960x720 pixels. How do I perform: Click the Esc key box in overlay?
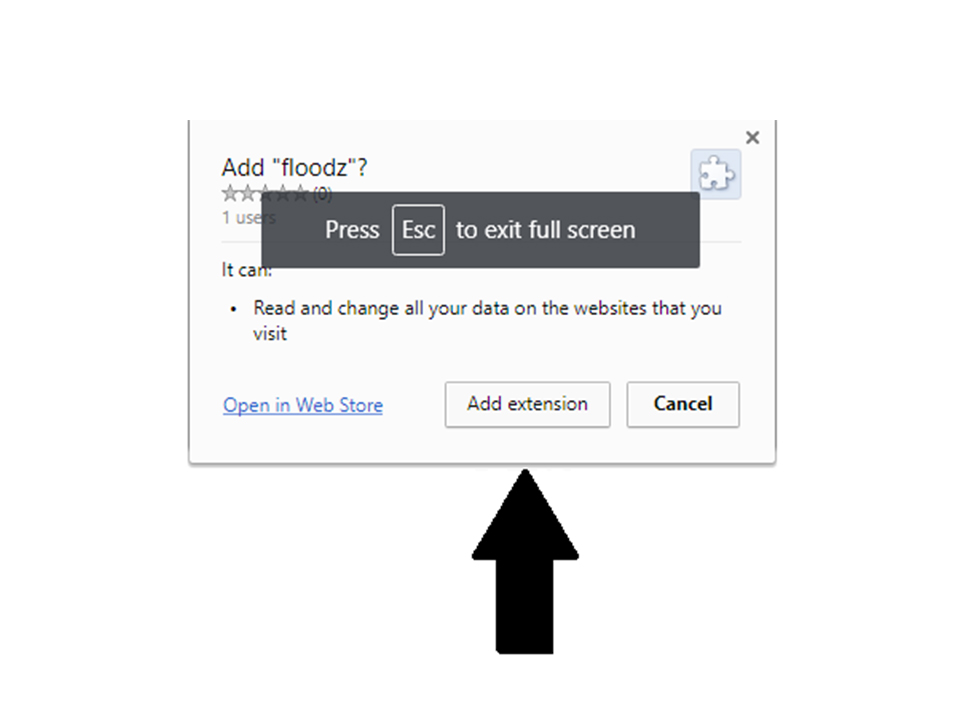(418, 230)
